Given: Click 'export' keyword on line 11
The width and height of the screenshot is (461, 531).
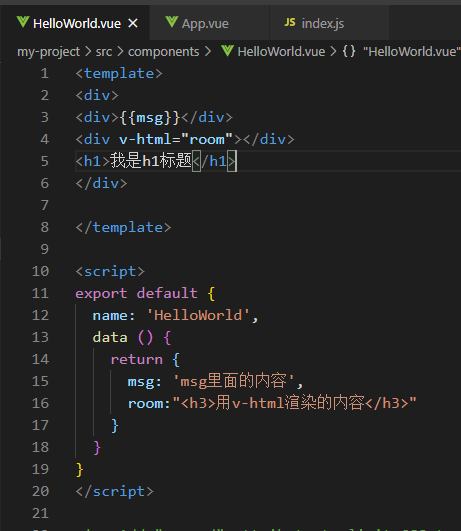Looking at the screenshot, I should (x=101, y=294).
